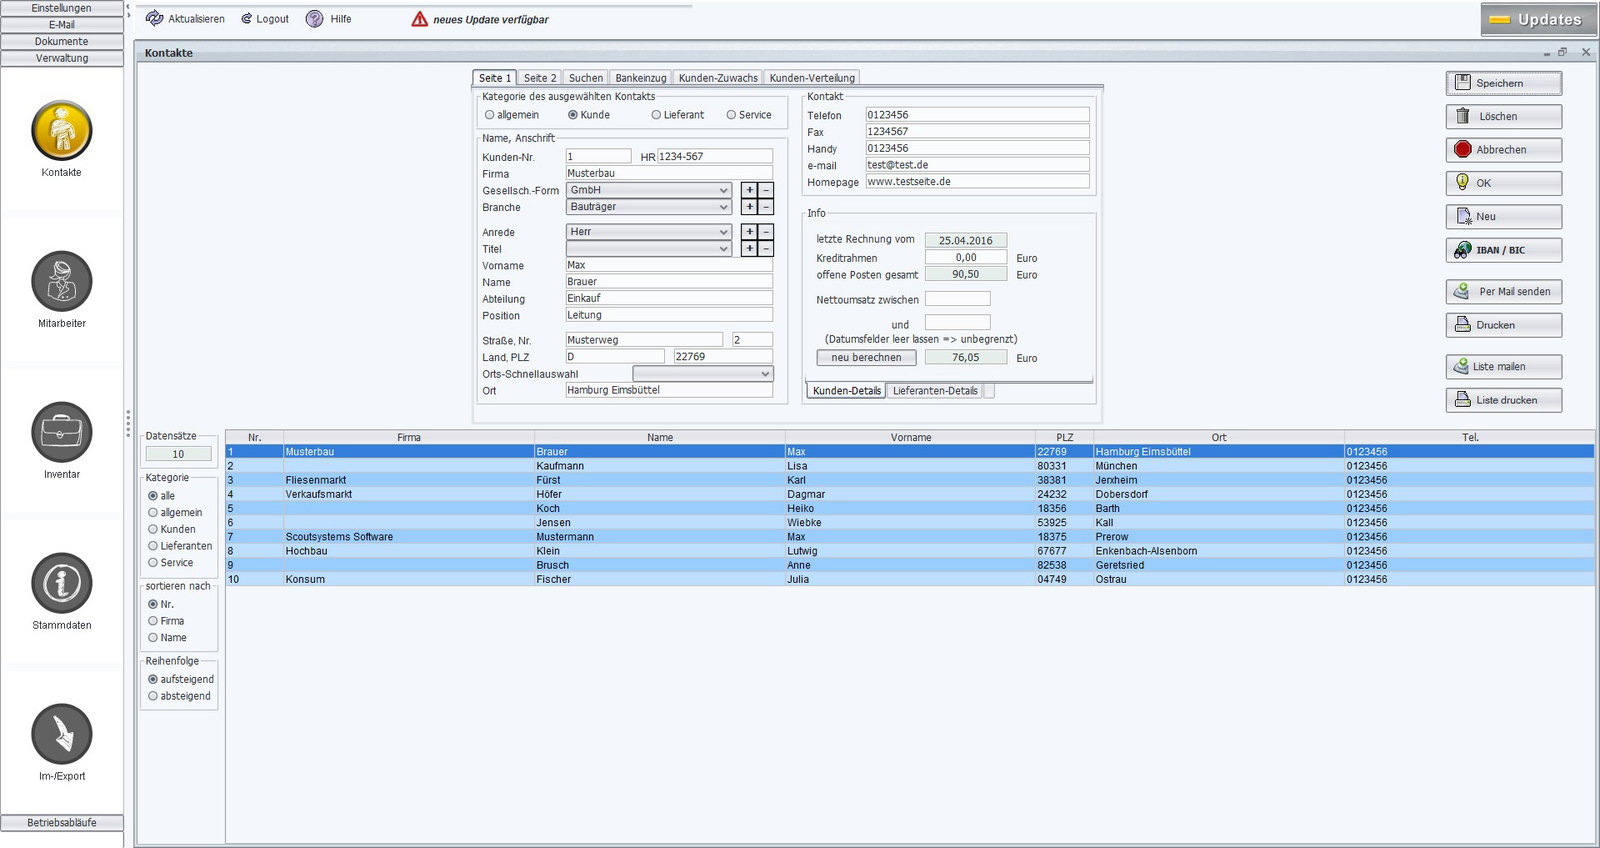Open the Kontakte module icon
Screen dimensions: 1600x848
click(x=62, y=131)
